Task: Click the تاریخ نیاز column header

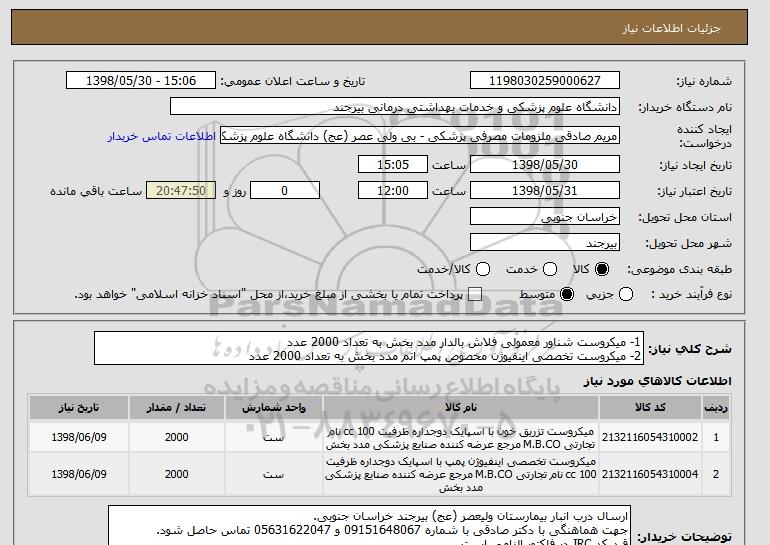Action: [x=79, y=407]
